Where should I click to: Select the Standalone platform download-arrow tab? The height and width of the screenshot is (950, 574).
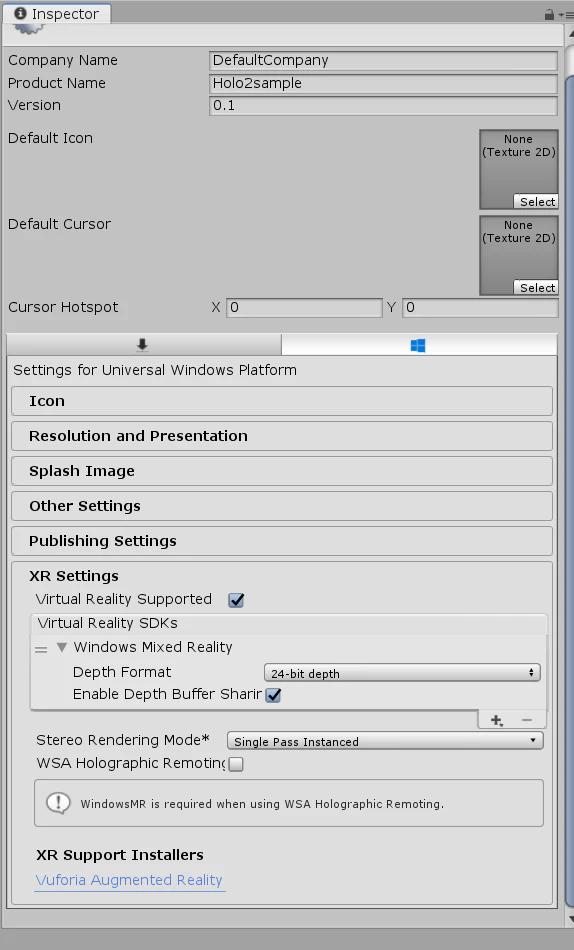tap(144, 345)
